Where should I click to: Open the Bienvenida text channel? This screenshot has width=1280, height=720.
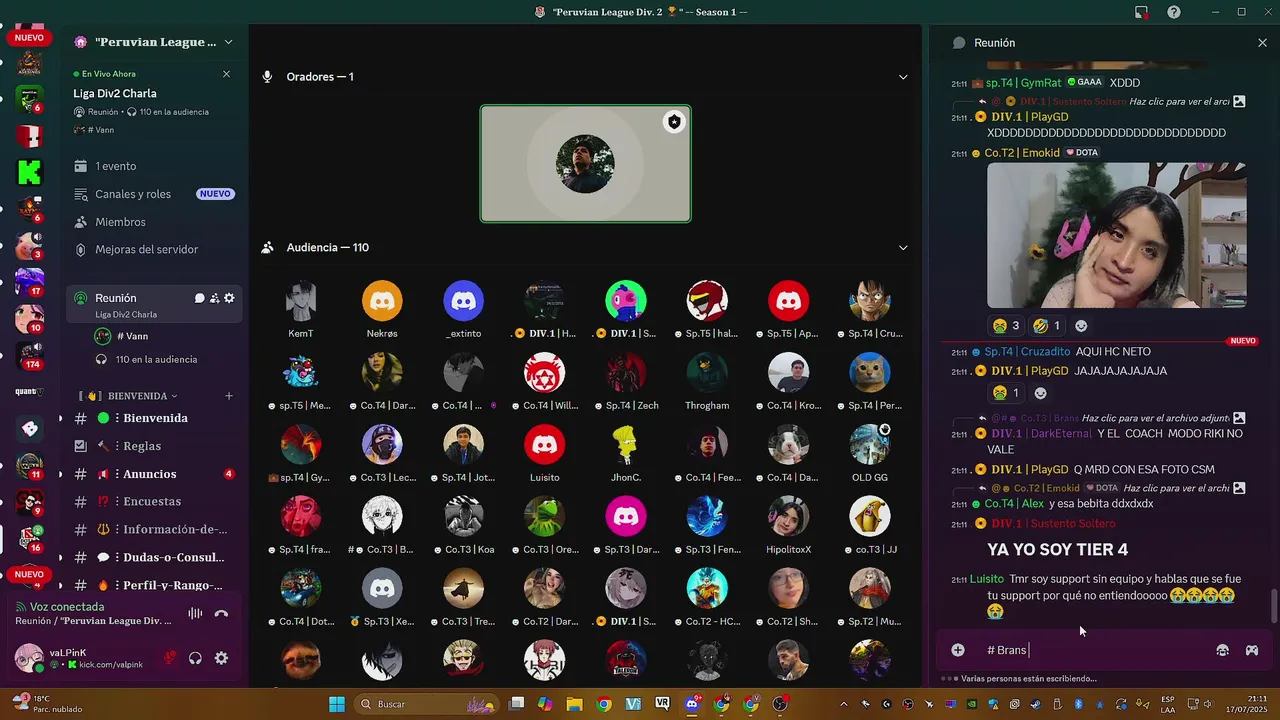click(153, 418)
